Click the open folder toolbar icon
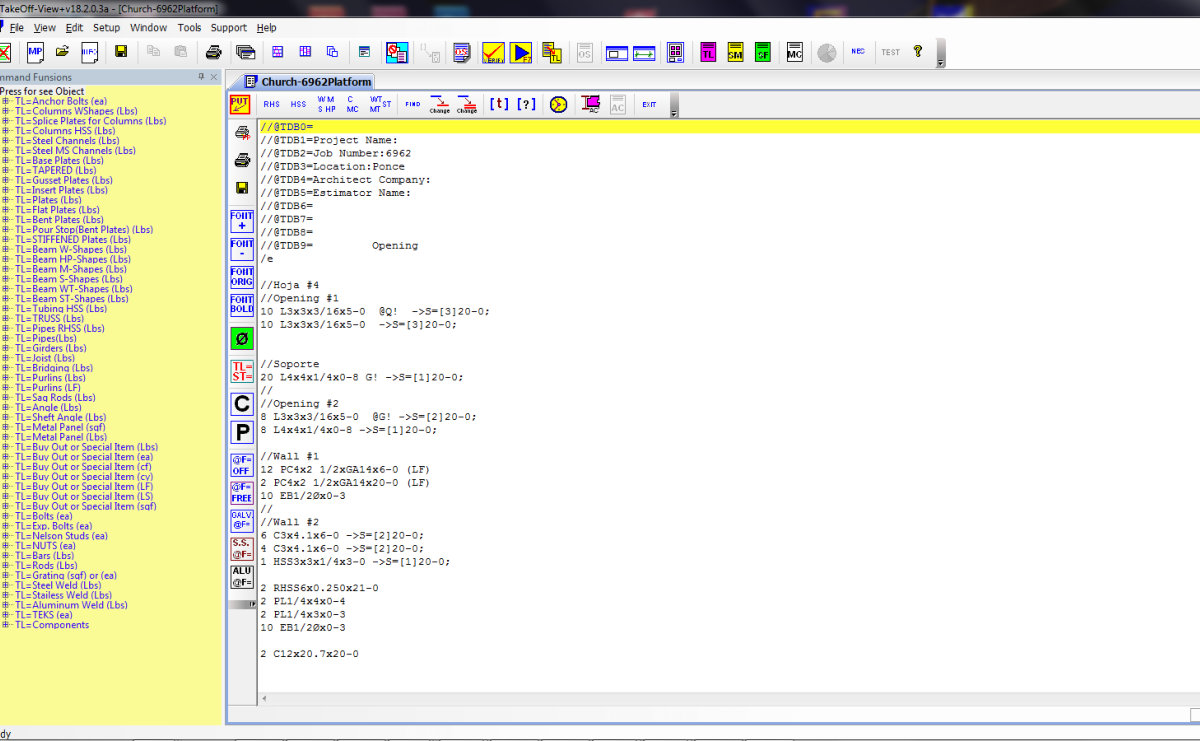Screen dimensions: 1200x741 pos(62,52)
